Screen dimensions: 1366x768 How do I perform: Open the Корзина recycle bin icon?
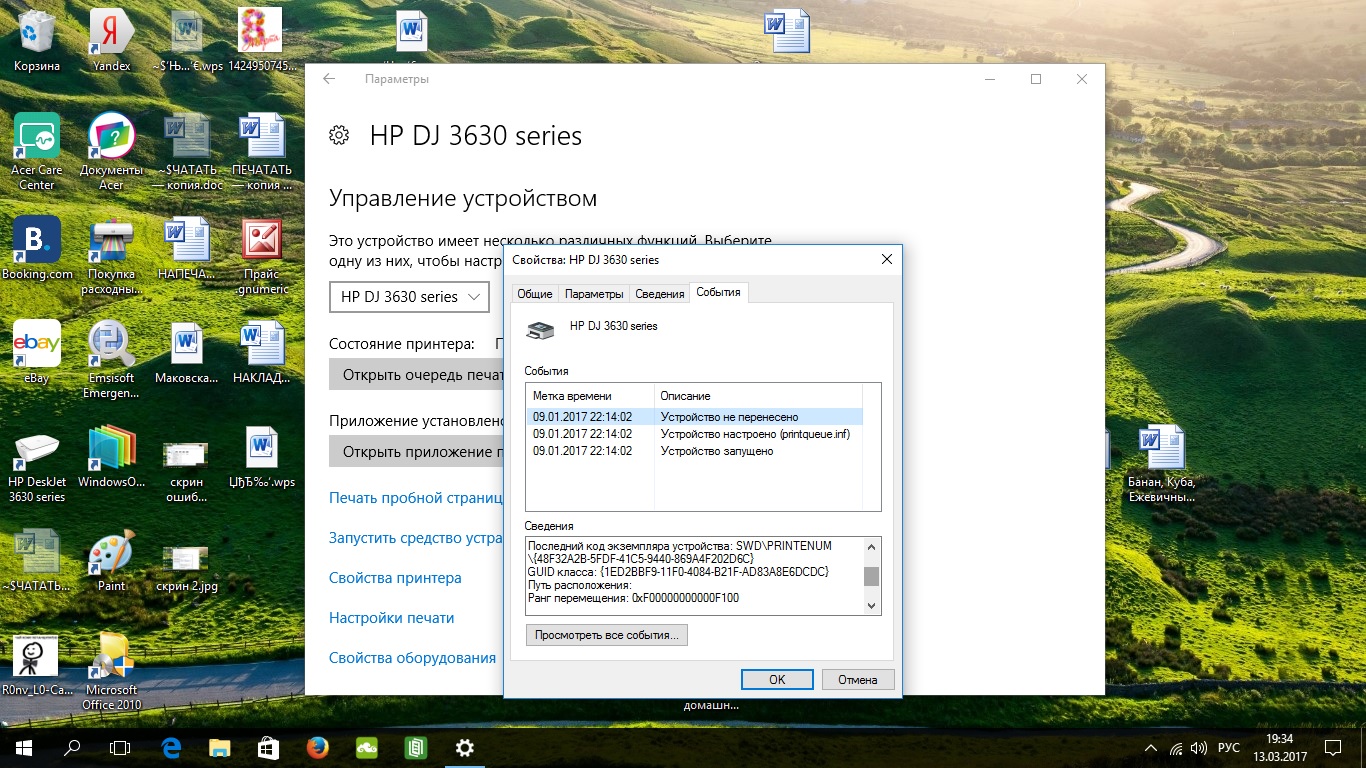click(x=37, y=41)
